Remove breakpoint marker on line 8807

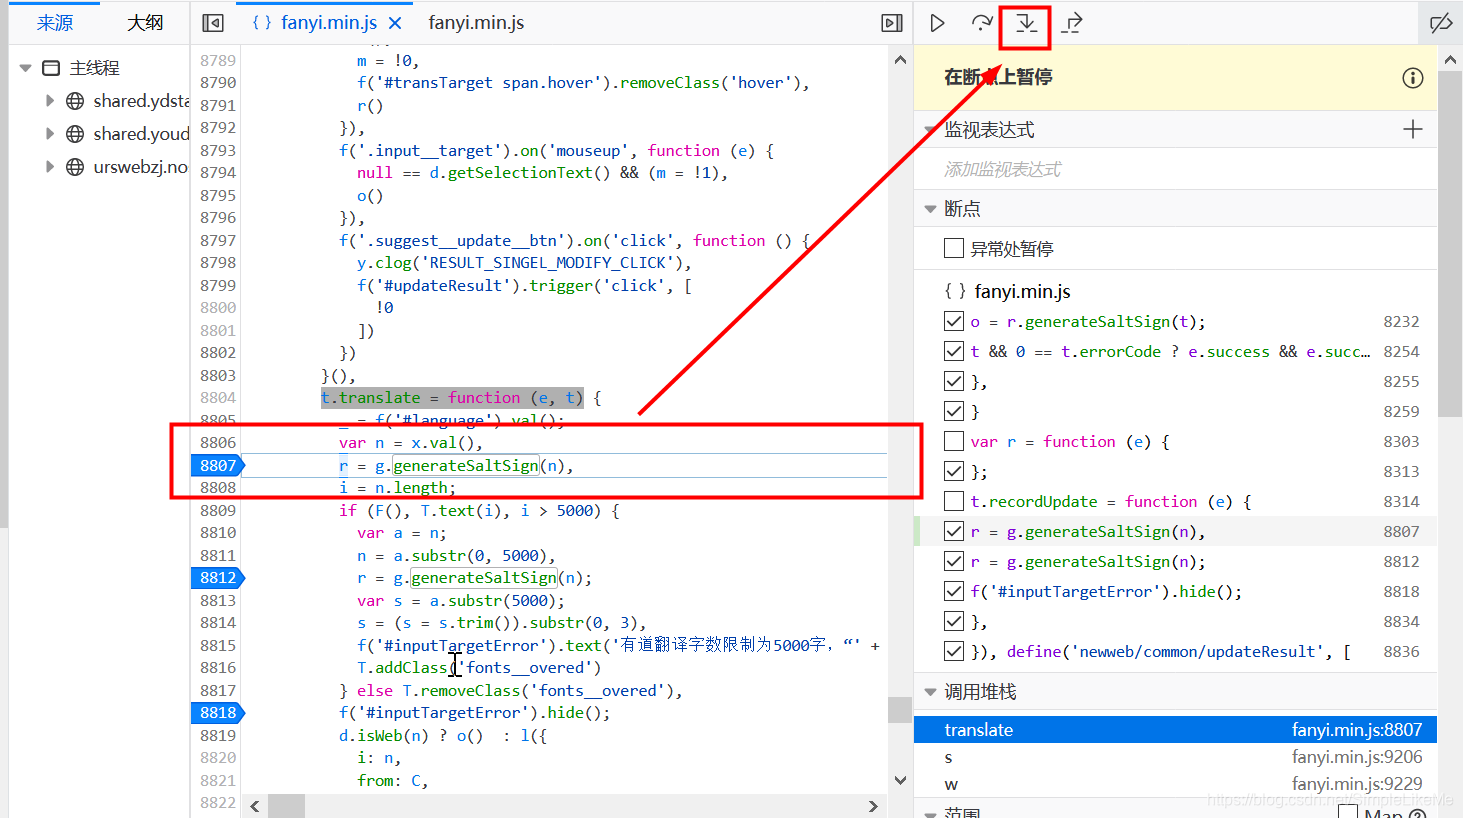point(218,465)
